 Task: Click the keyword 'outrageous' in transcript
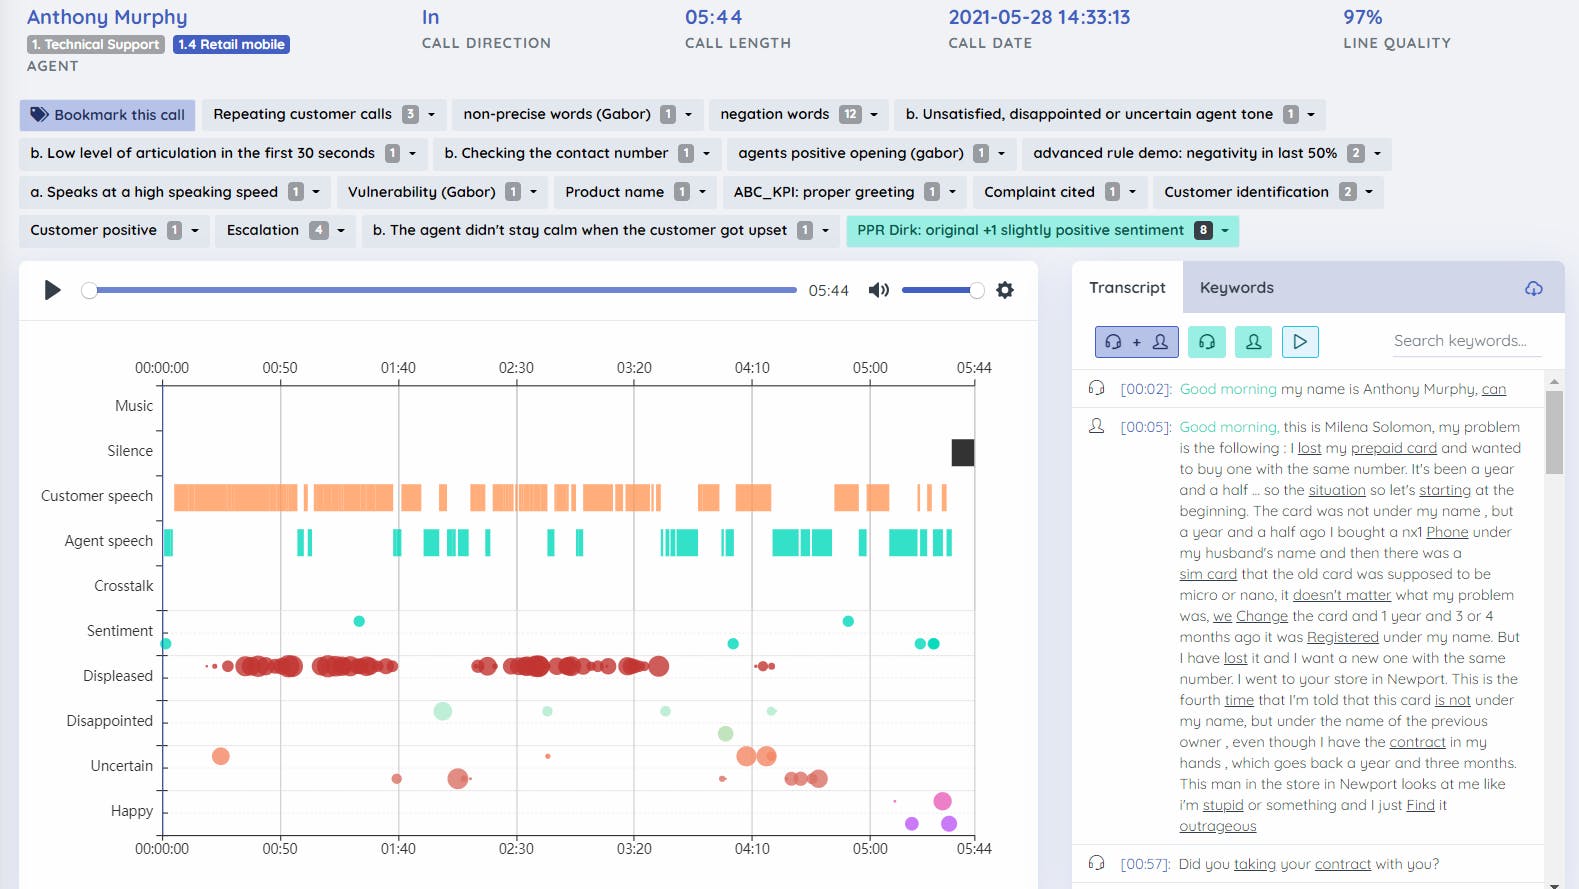point(1217,826)
